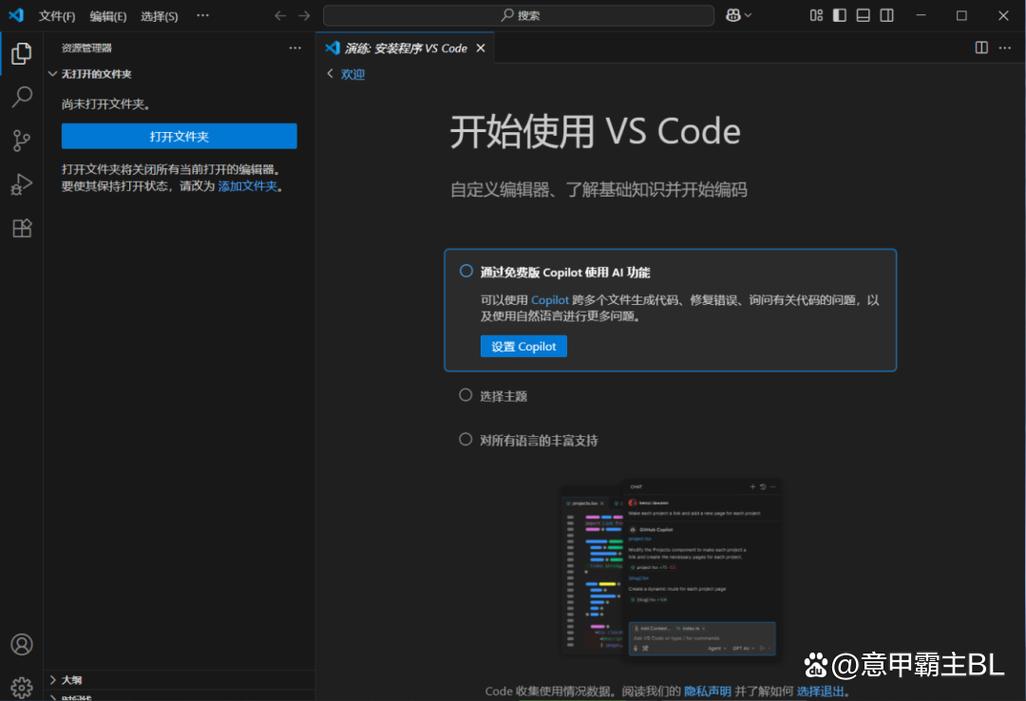Screen dimensions: 1026x701
Task: Click the Accounts icon near the bottom
Action: point(21,644)
